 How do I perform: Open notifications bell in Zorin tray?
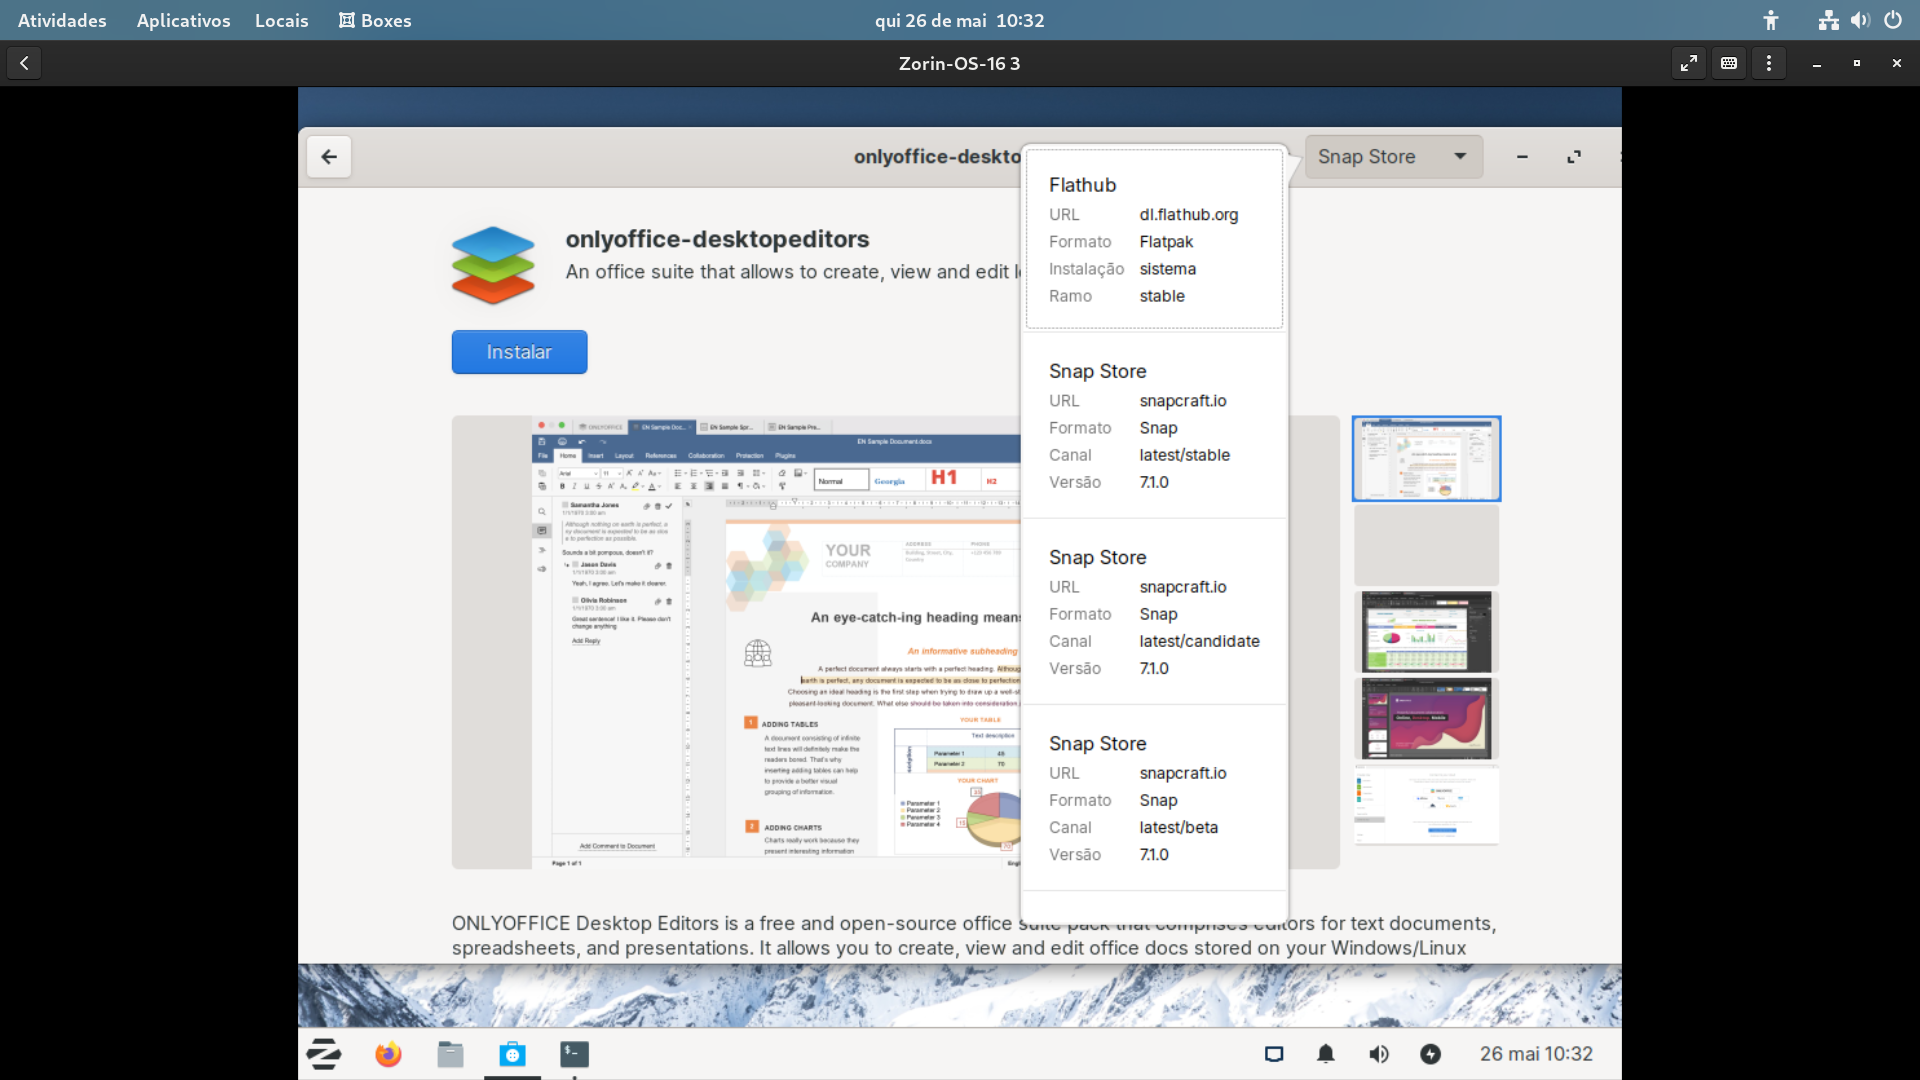[x=1326, y=1054]
